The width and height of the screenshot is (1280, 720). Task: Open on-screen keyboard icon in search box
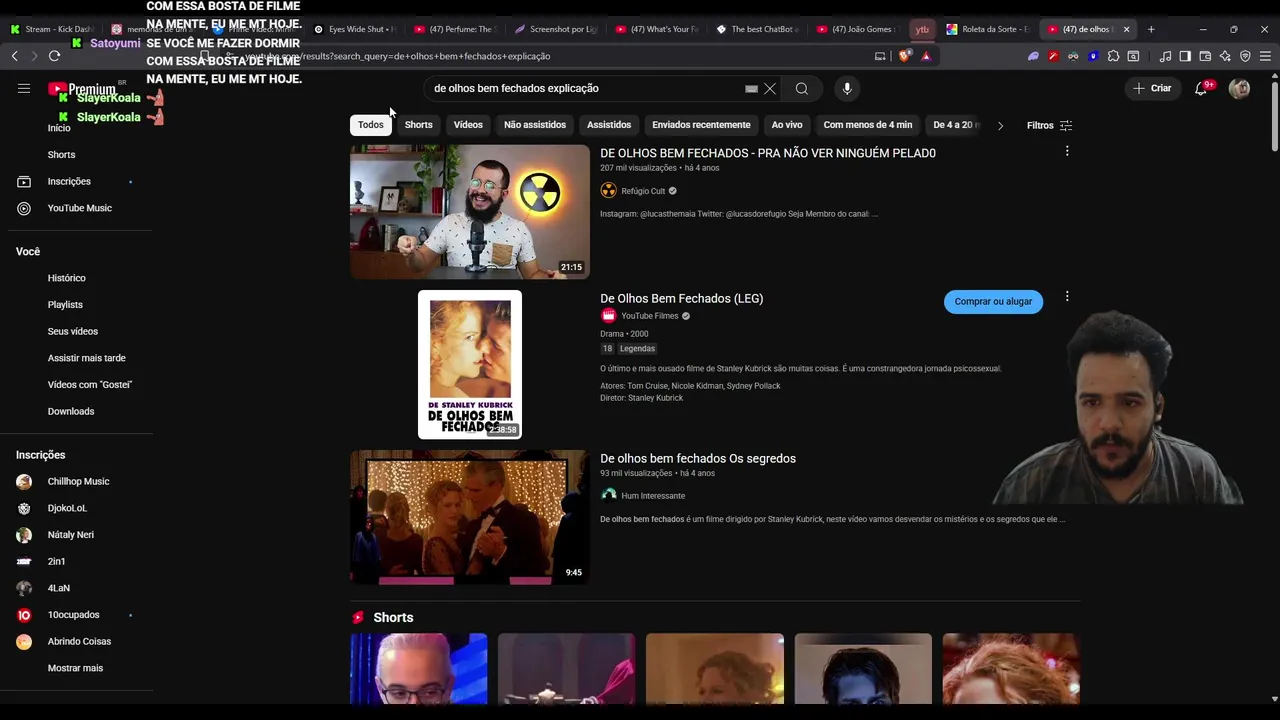tap(751, 89)
